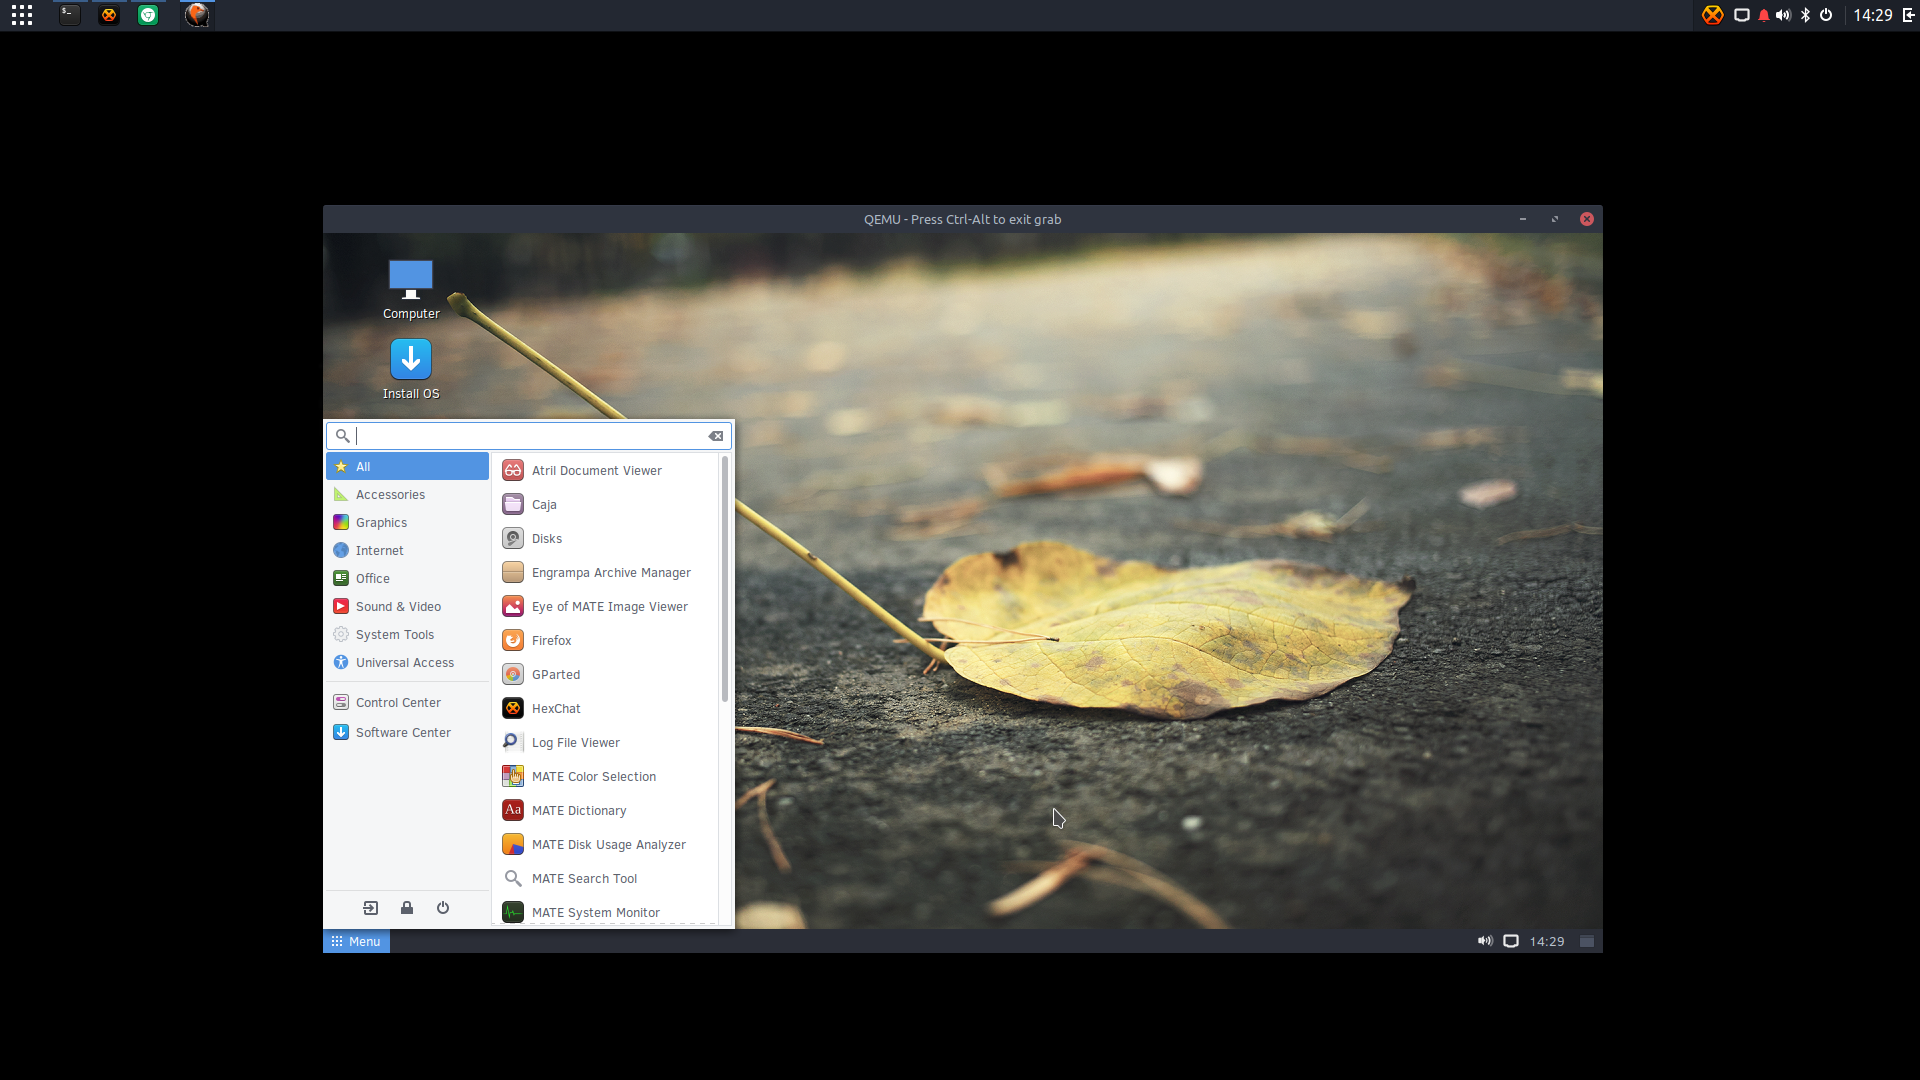The image size is (1920, 1080).
Task: Click the host Bluetooth tray icon
Action: tap(1805, 15)
